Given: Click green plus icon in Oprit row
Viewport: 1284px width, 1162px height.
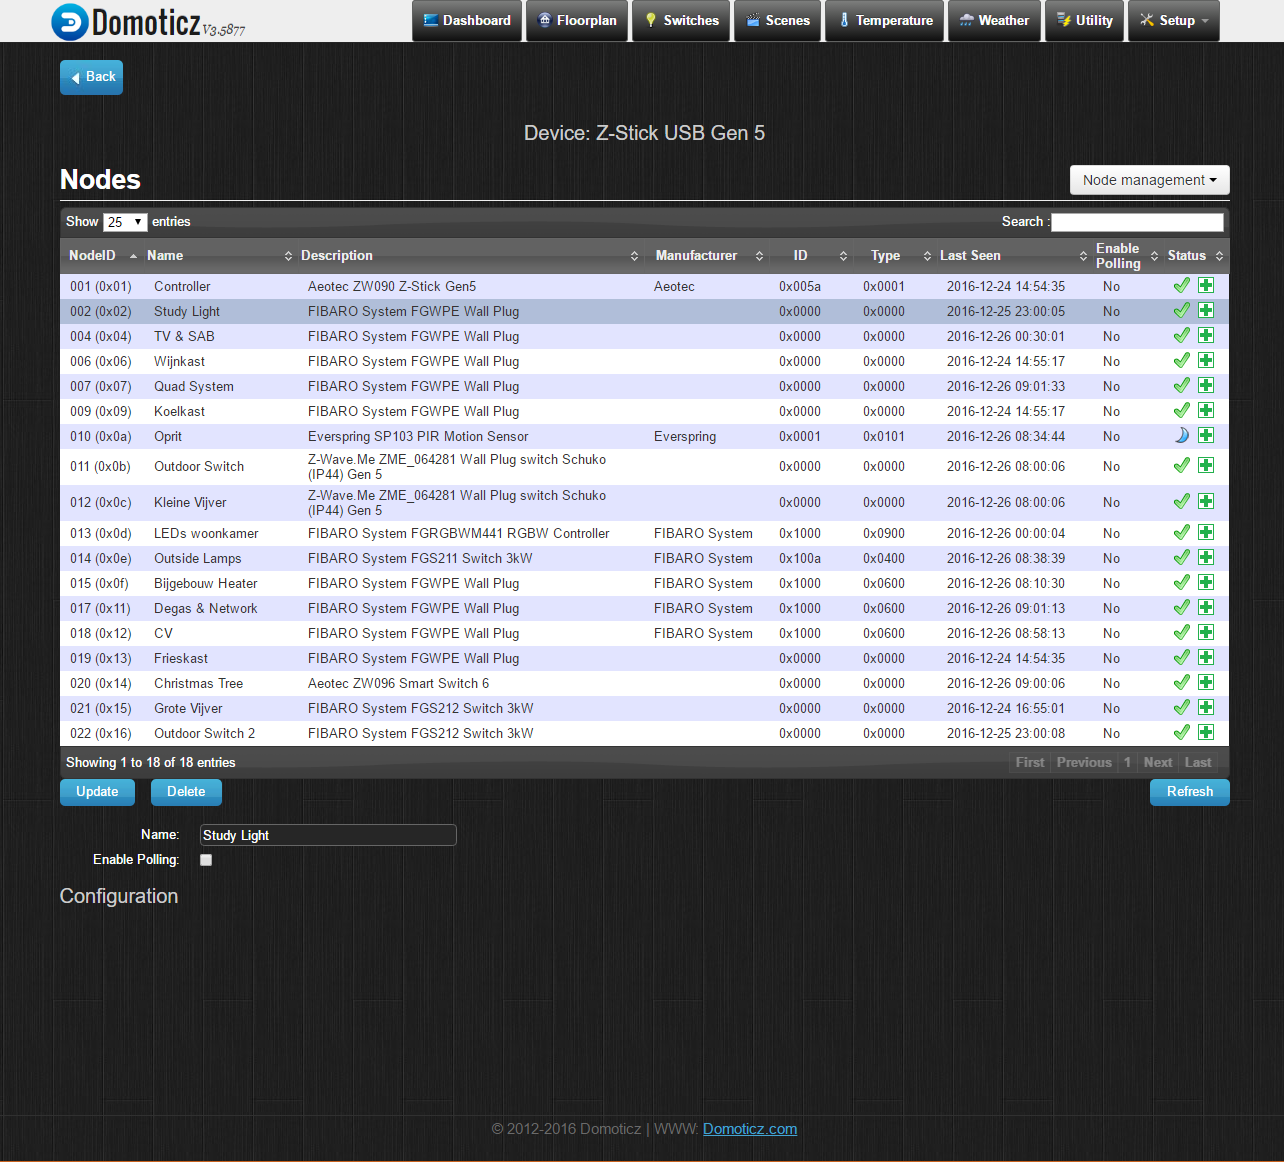Looking at the screenshot, I should coord(1206,435).
